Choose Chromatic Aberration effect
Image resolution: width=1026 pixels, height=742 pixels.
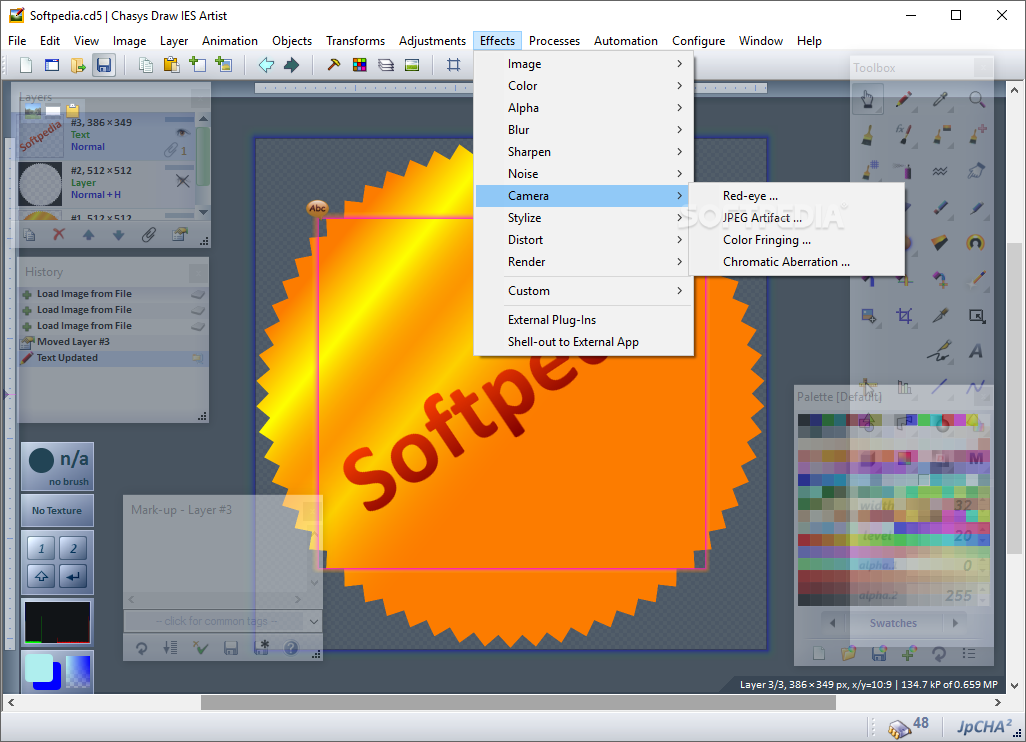coord(796,262)
